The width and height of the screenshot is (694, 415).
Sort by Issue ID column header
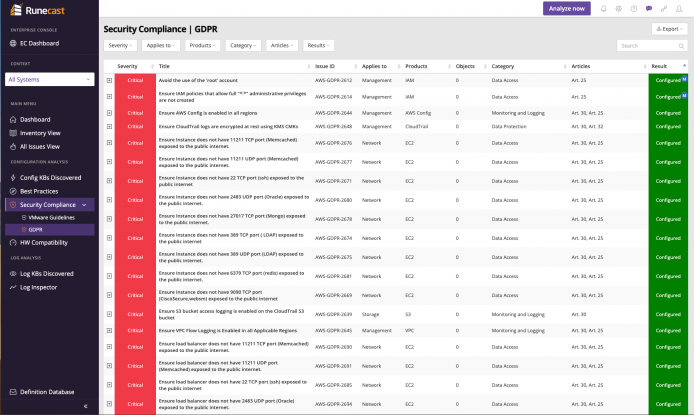325,66
